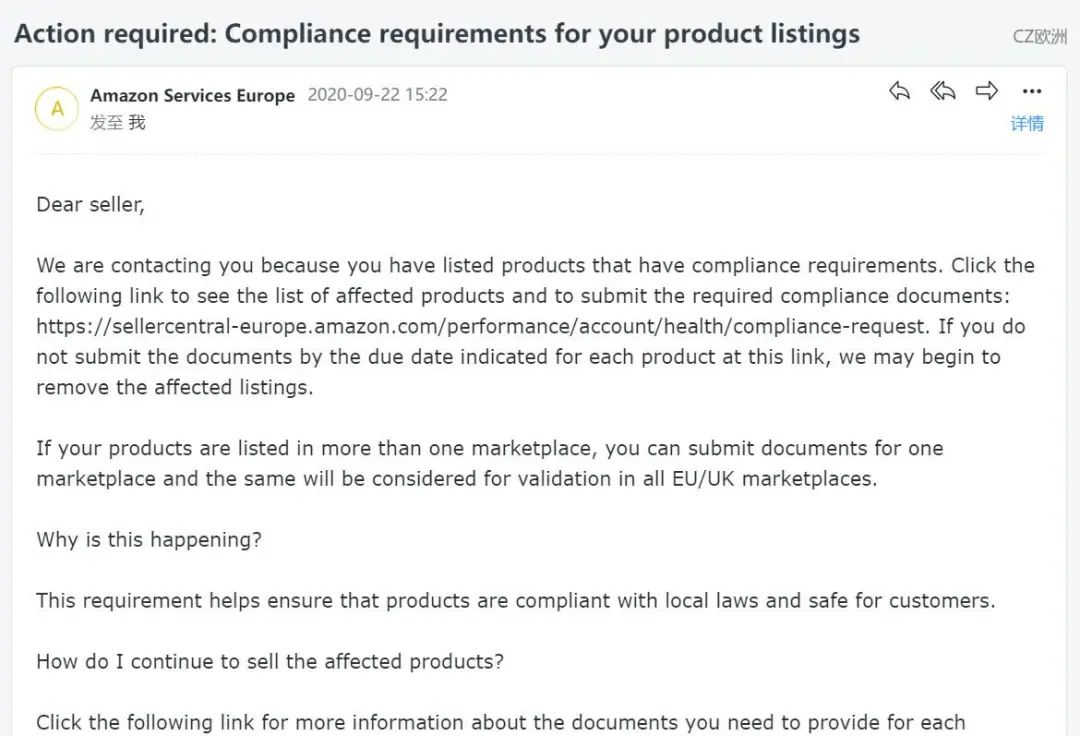The image size is (1080, 736).
Task: Click the leftmost reply arrow icon
Action: (x=899, y=90)
